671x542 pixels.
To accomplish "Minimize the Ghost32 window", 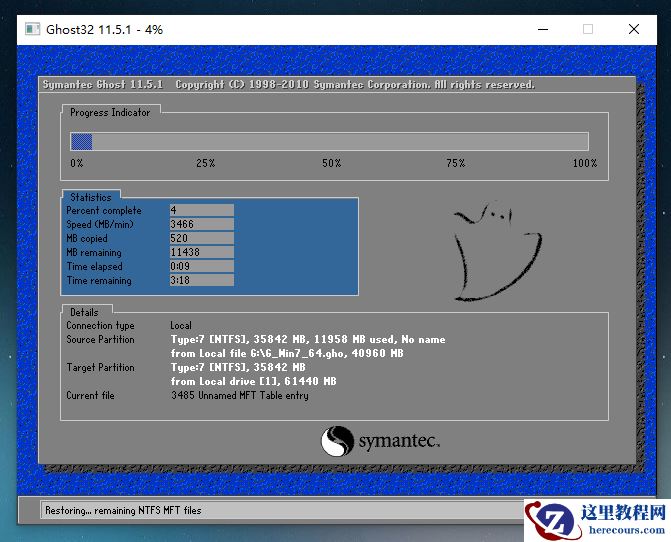I will pos(542,29).
